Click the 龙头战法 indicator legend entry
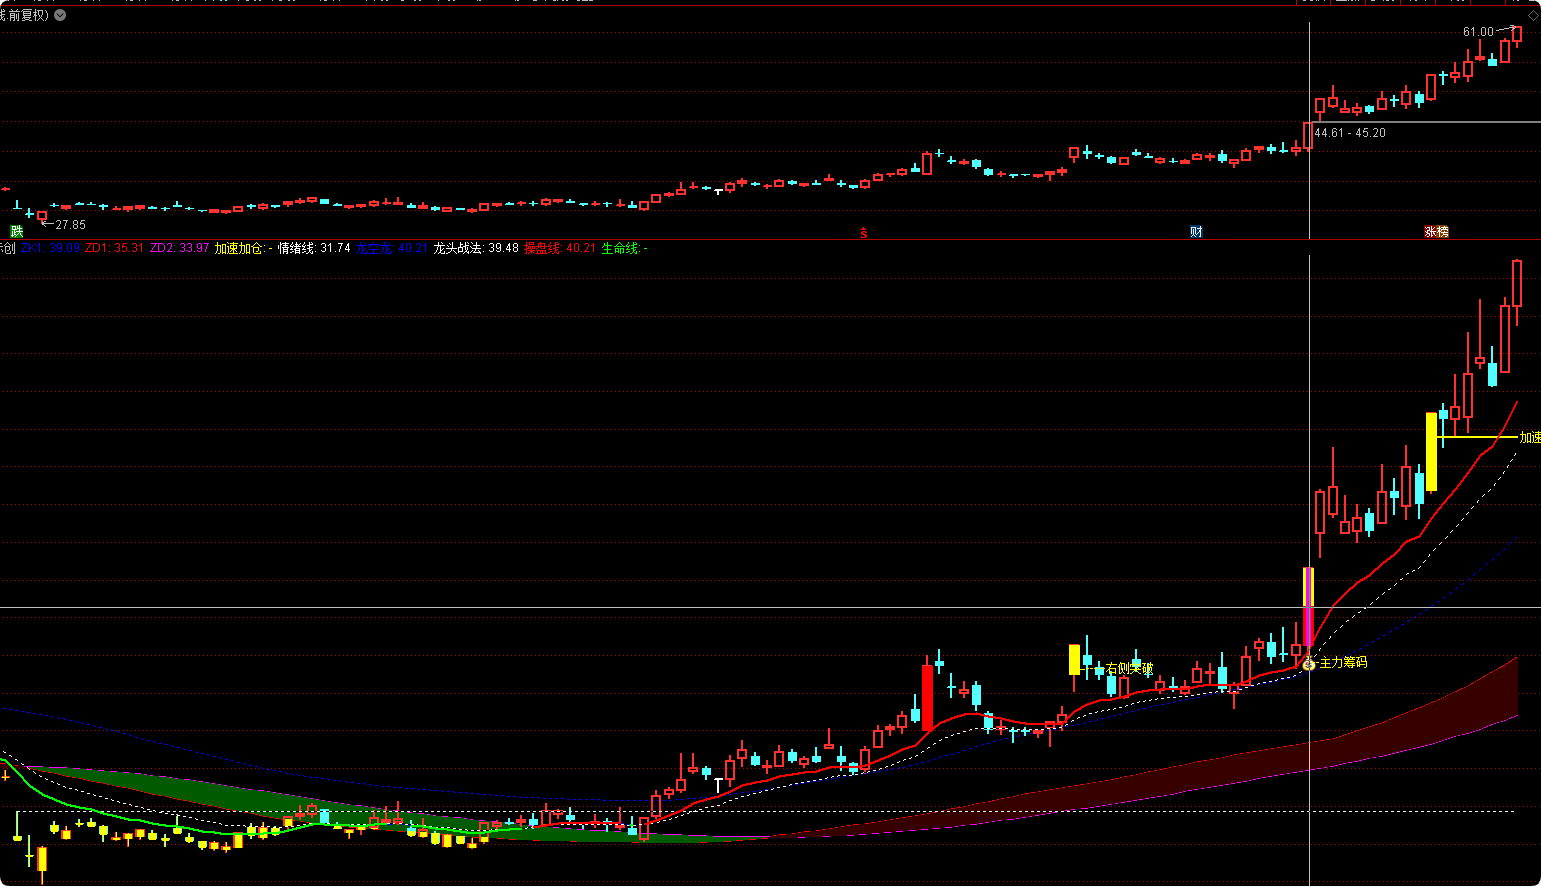The width and height of the screenshot is (1541, 886). 475,248
